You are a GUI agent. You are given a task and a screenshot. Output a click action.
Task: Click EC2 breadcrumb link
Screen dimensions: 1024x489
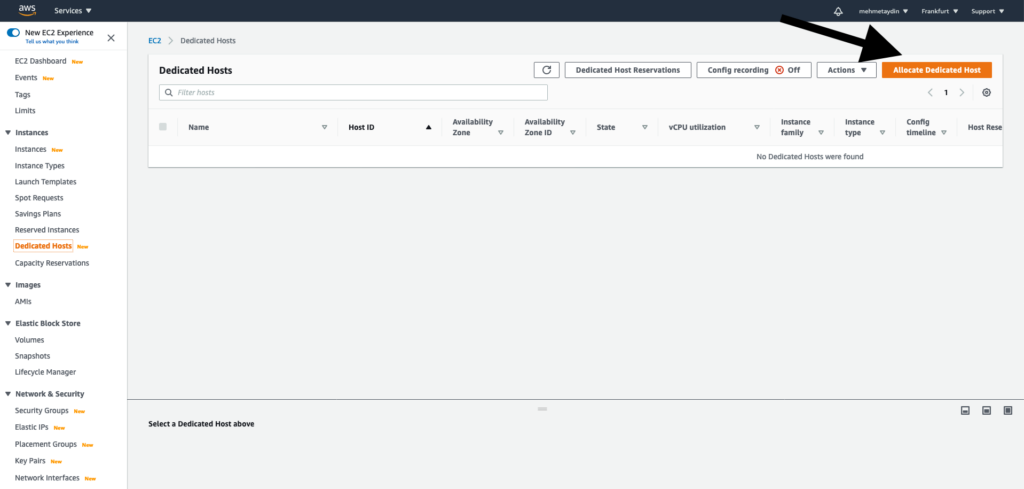(x=155, y=40)
